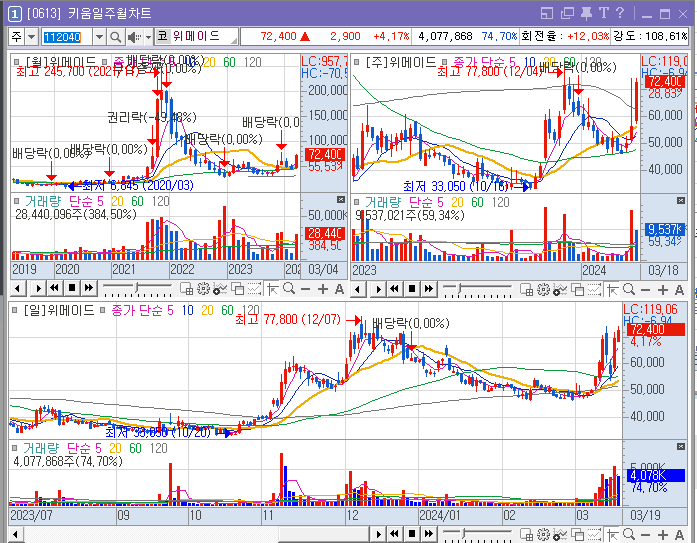Viewport: 697px width, 543px height.
Task: Click daily chart minus zoom-out icon
Action: pyautogui.click(x=645, y=535)
